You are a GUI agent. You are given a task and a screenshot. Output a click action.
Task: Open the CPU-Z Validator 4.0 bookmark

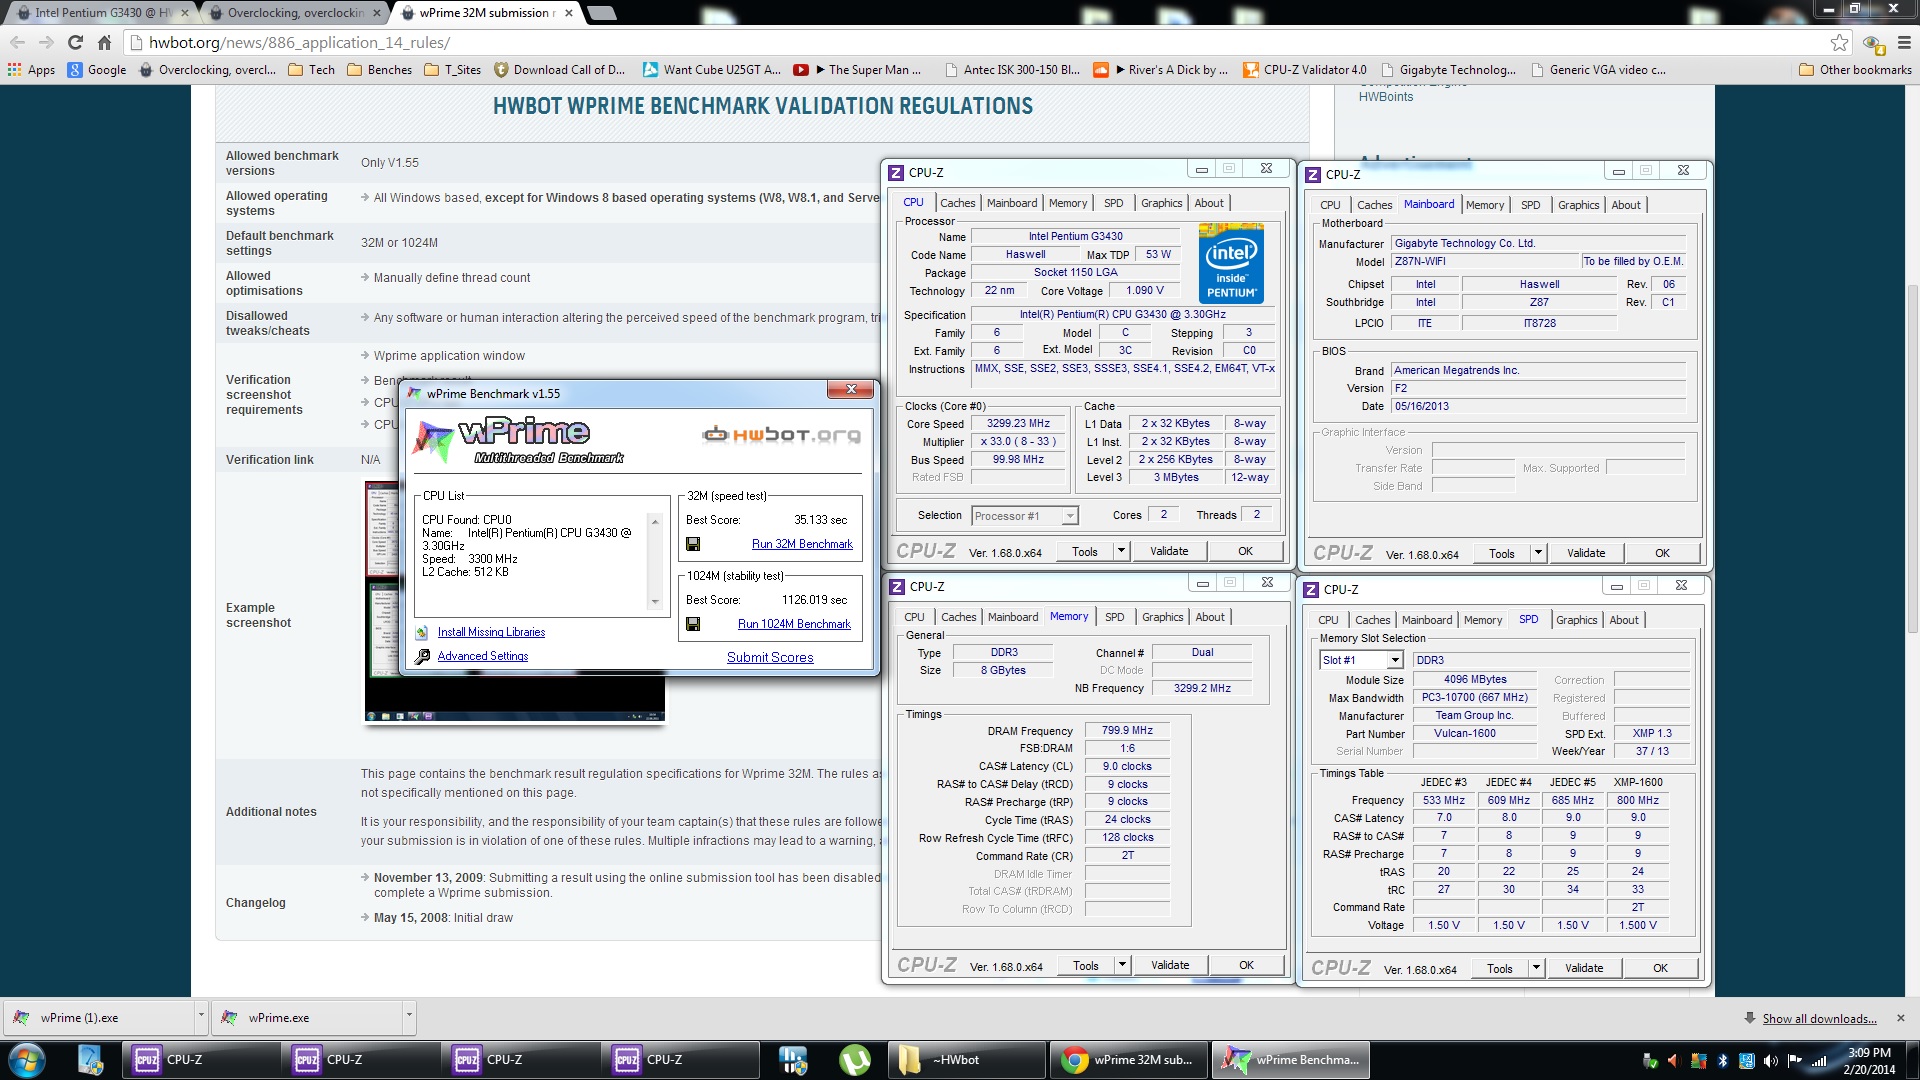pos(1304,70)
